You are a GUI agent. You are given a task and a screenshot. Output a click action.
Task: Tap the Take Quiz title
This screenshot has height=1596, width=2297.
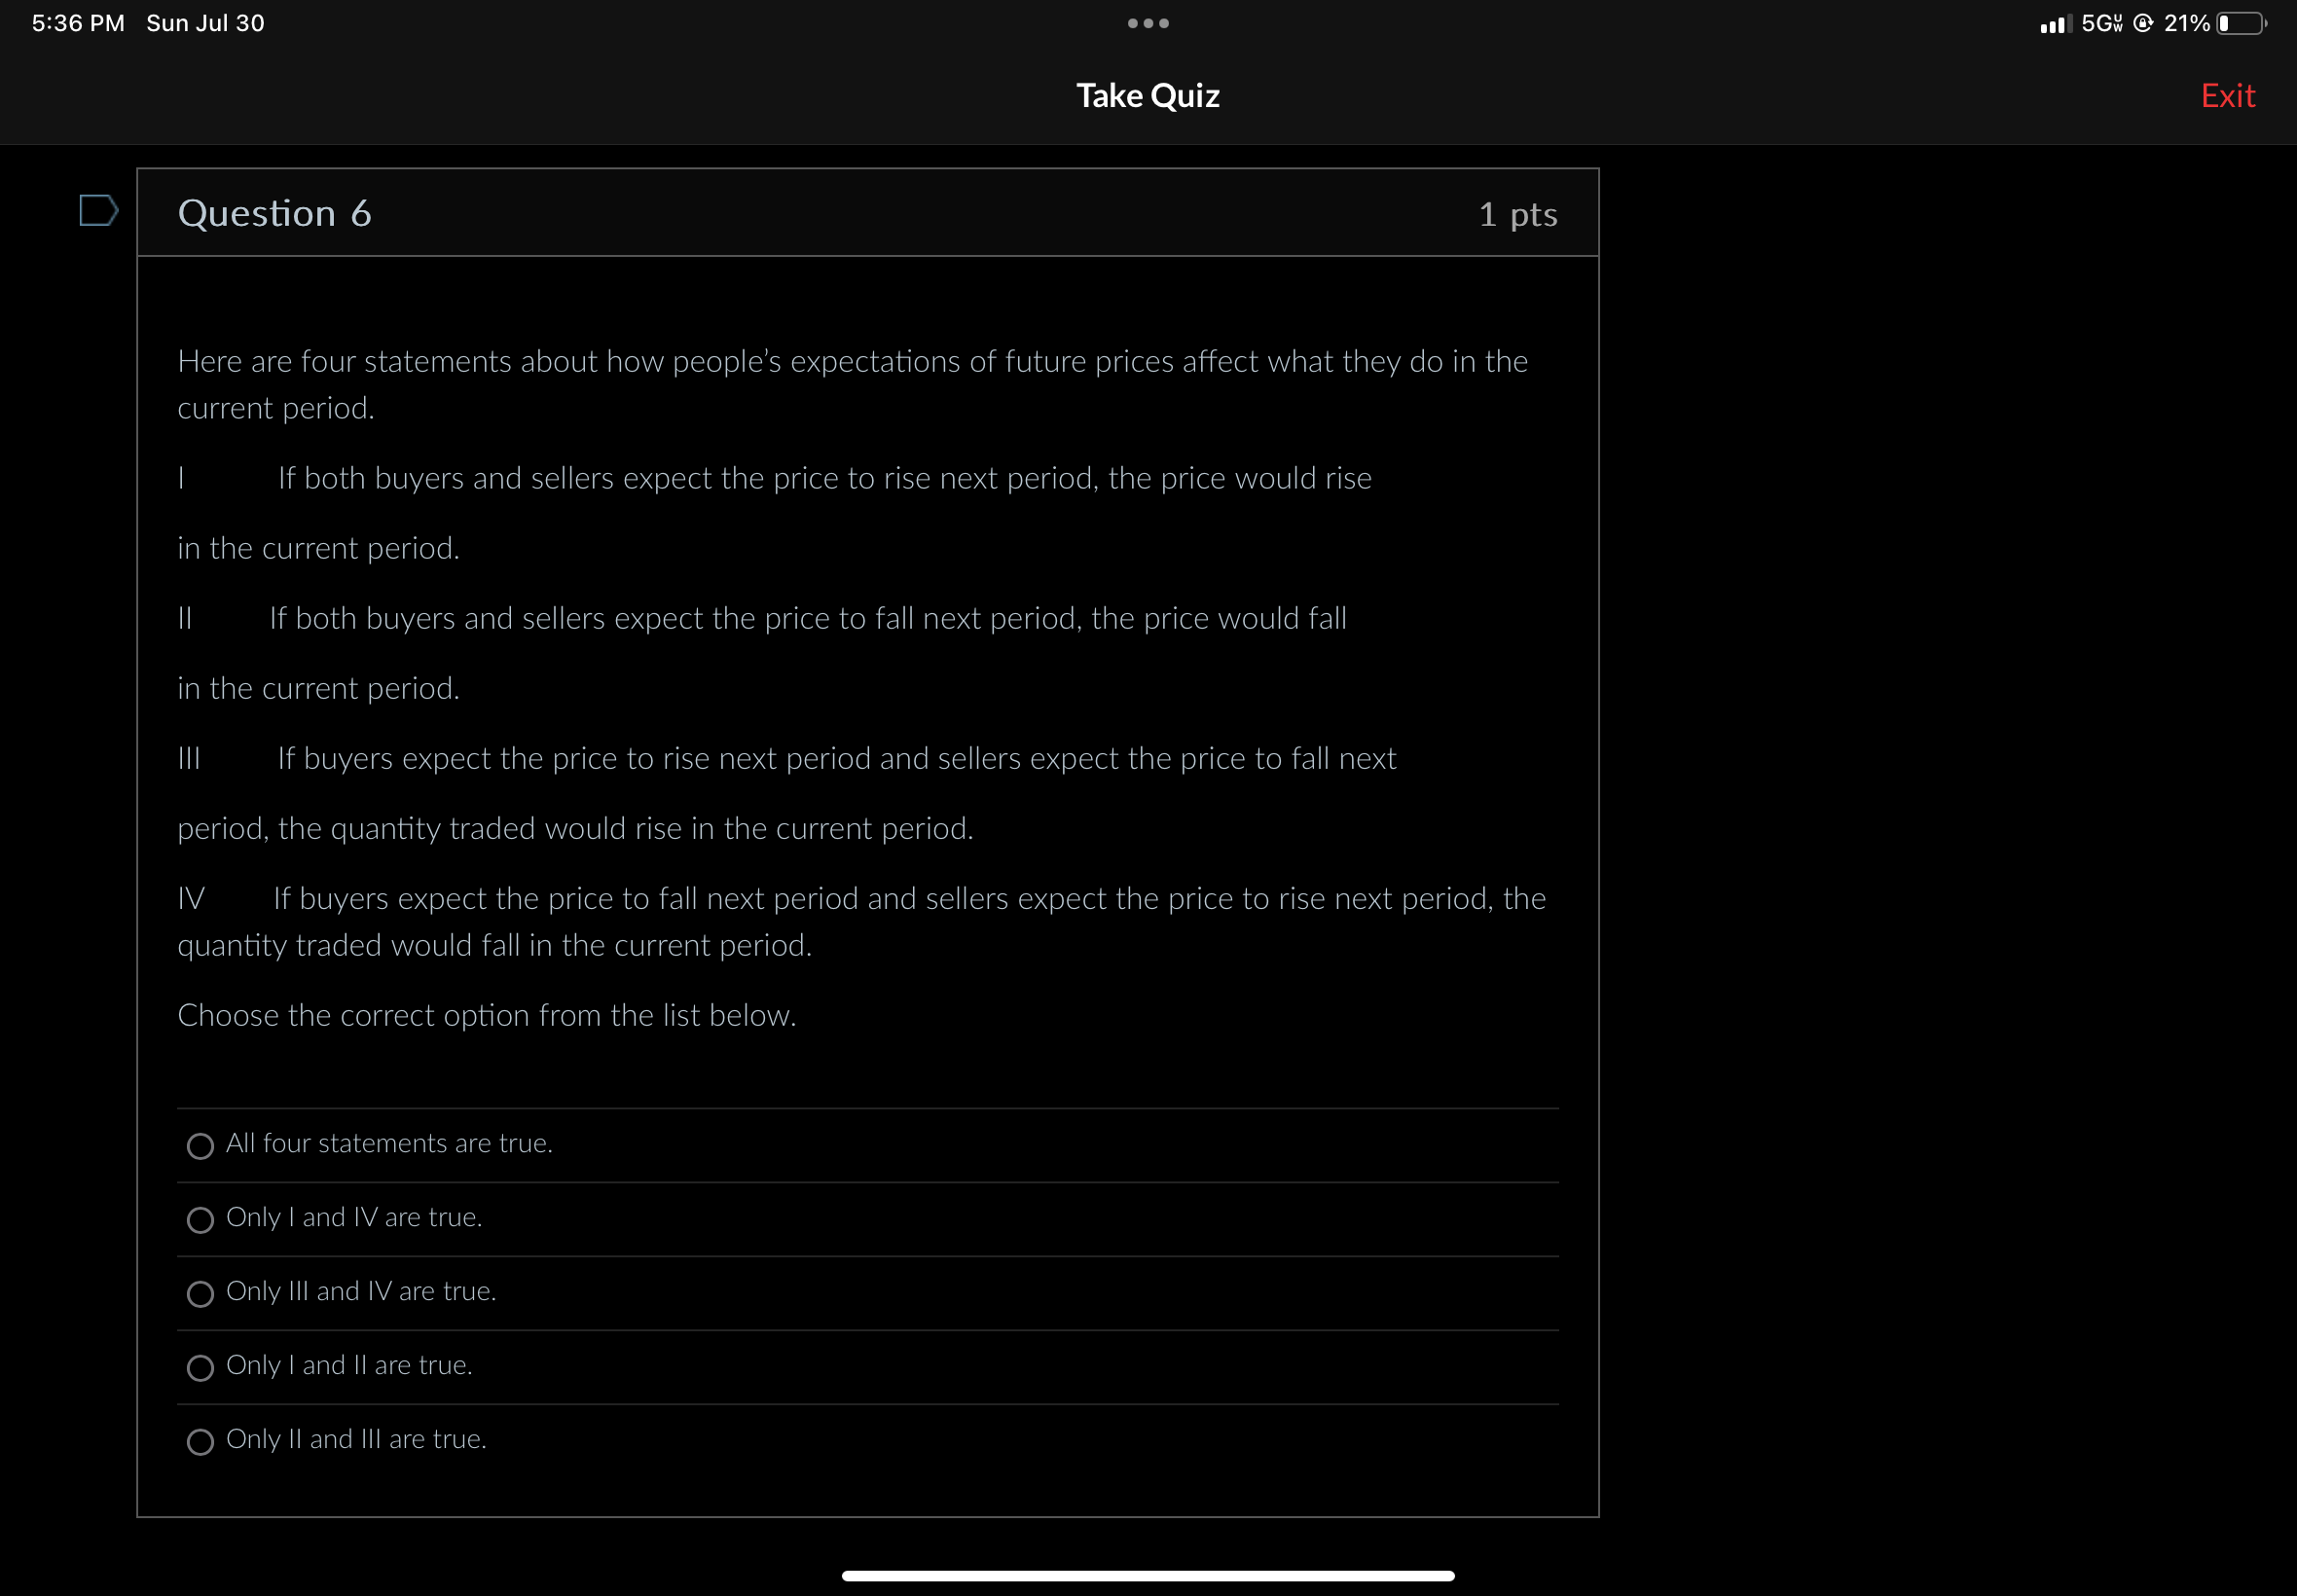point(1147,95)
